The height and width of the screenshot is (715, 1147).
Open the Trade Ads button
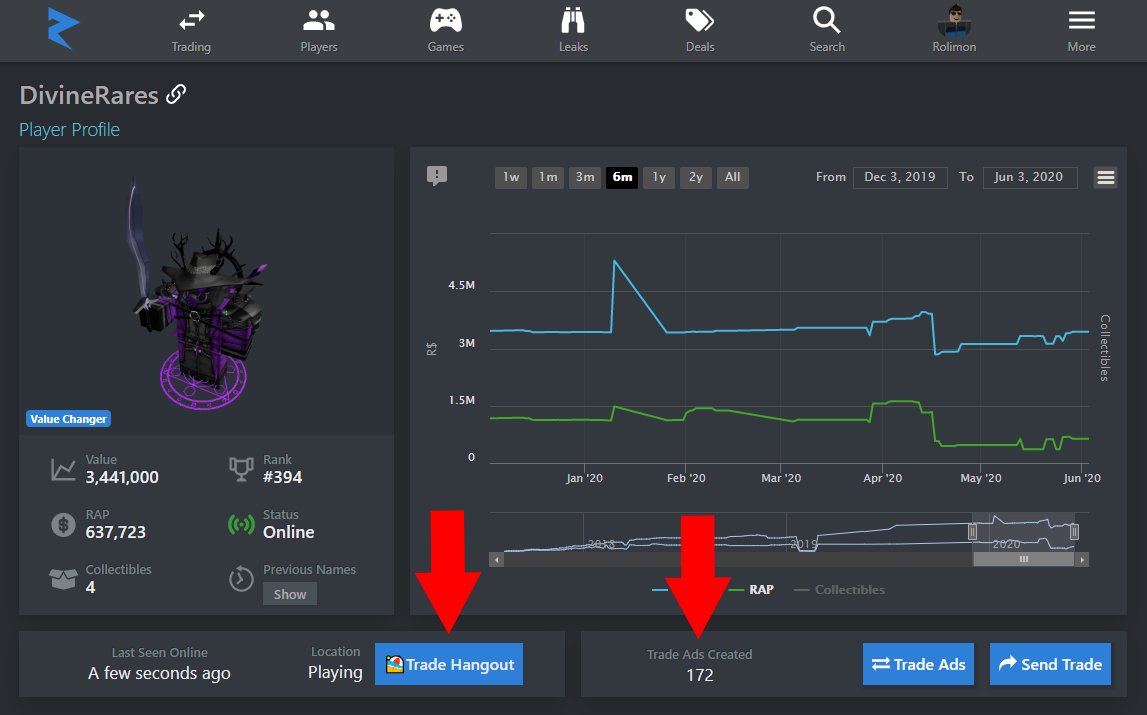pos(918,664)
